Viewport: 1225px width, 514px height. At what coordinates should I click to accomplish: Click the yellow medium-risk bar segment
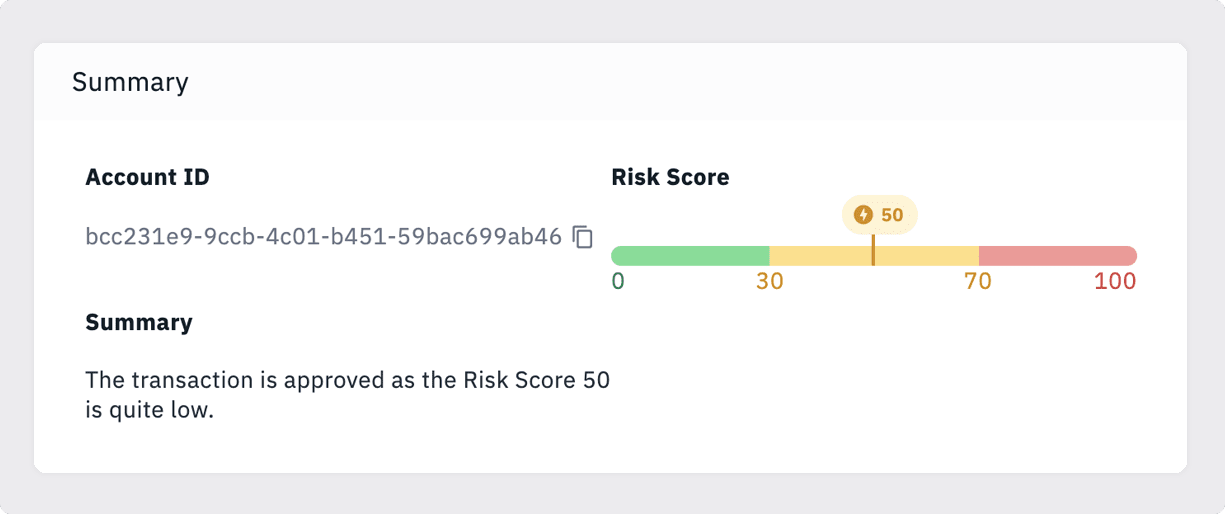coord(874,256)
